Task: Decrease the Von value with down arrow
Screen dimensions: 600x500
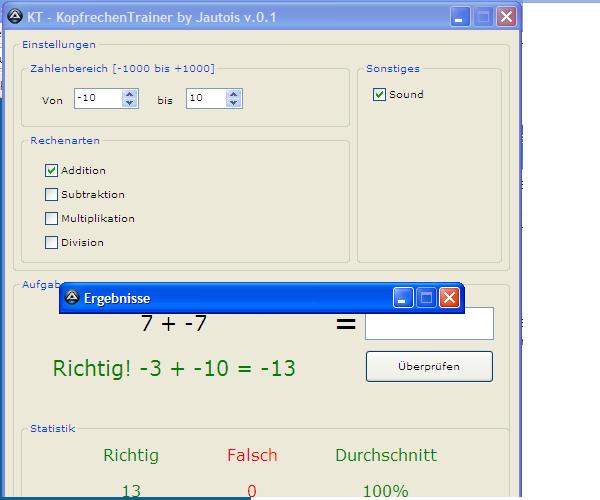Action: point(129,103)
